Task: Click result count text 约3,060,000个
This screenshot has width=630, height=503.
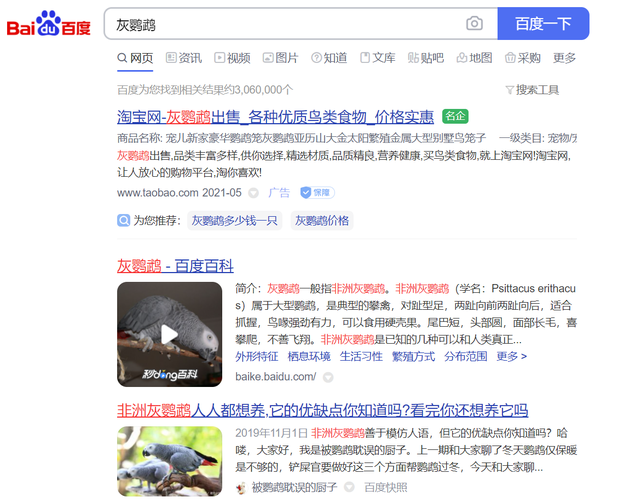Action: pyautogui.click(x=259, y=90)
